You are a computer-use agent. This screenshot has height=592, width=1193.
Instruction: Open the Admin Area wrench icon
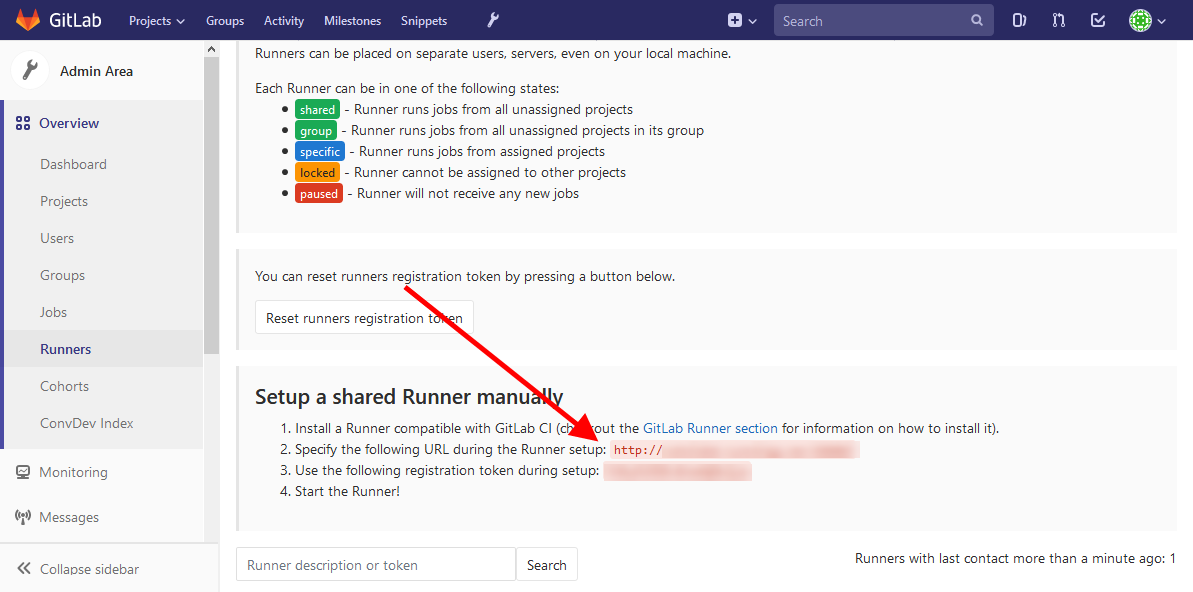494,19
